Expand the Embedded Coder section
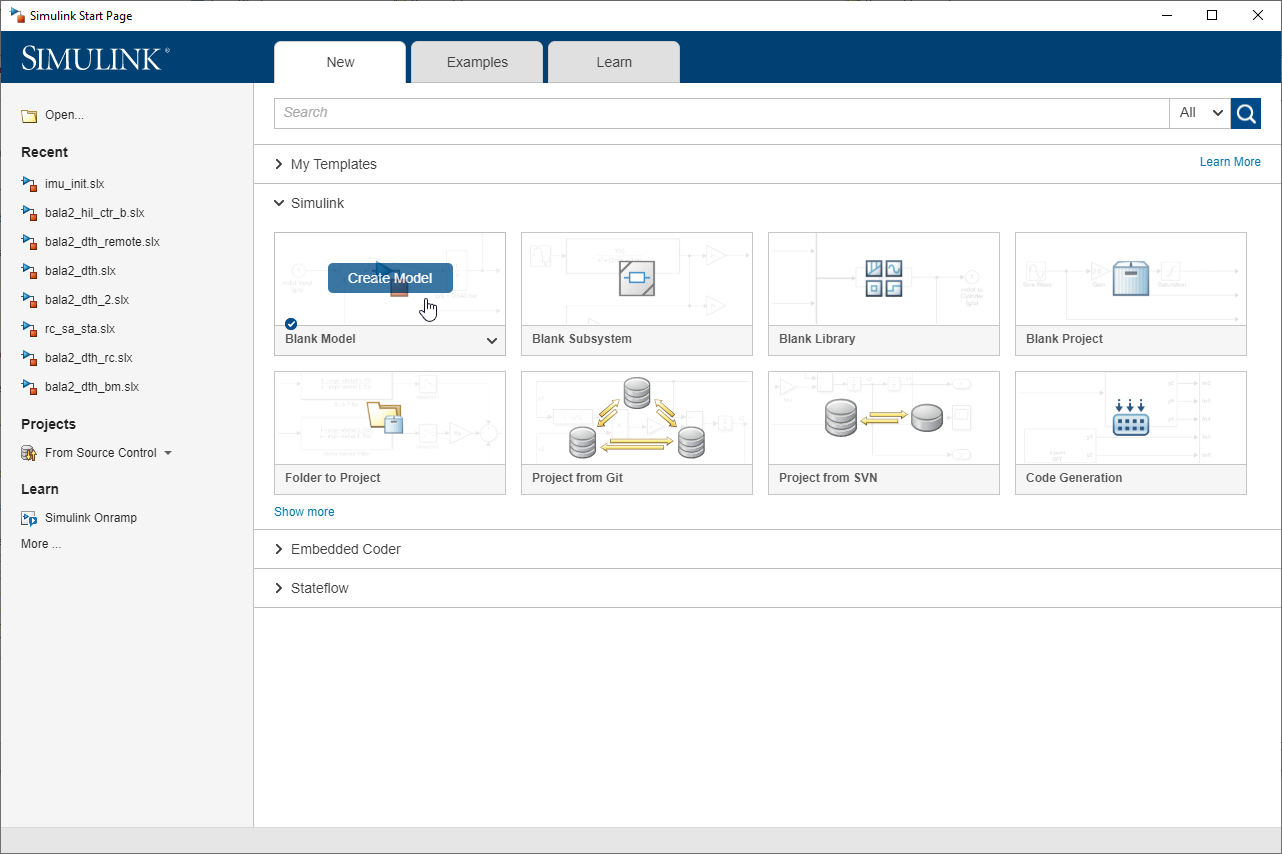This screenshot has height=854, width=1282. [x=279, y=549]
